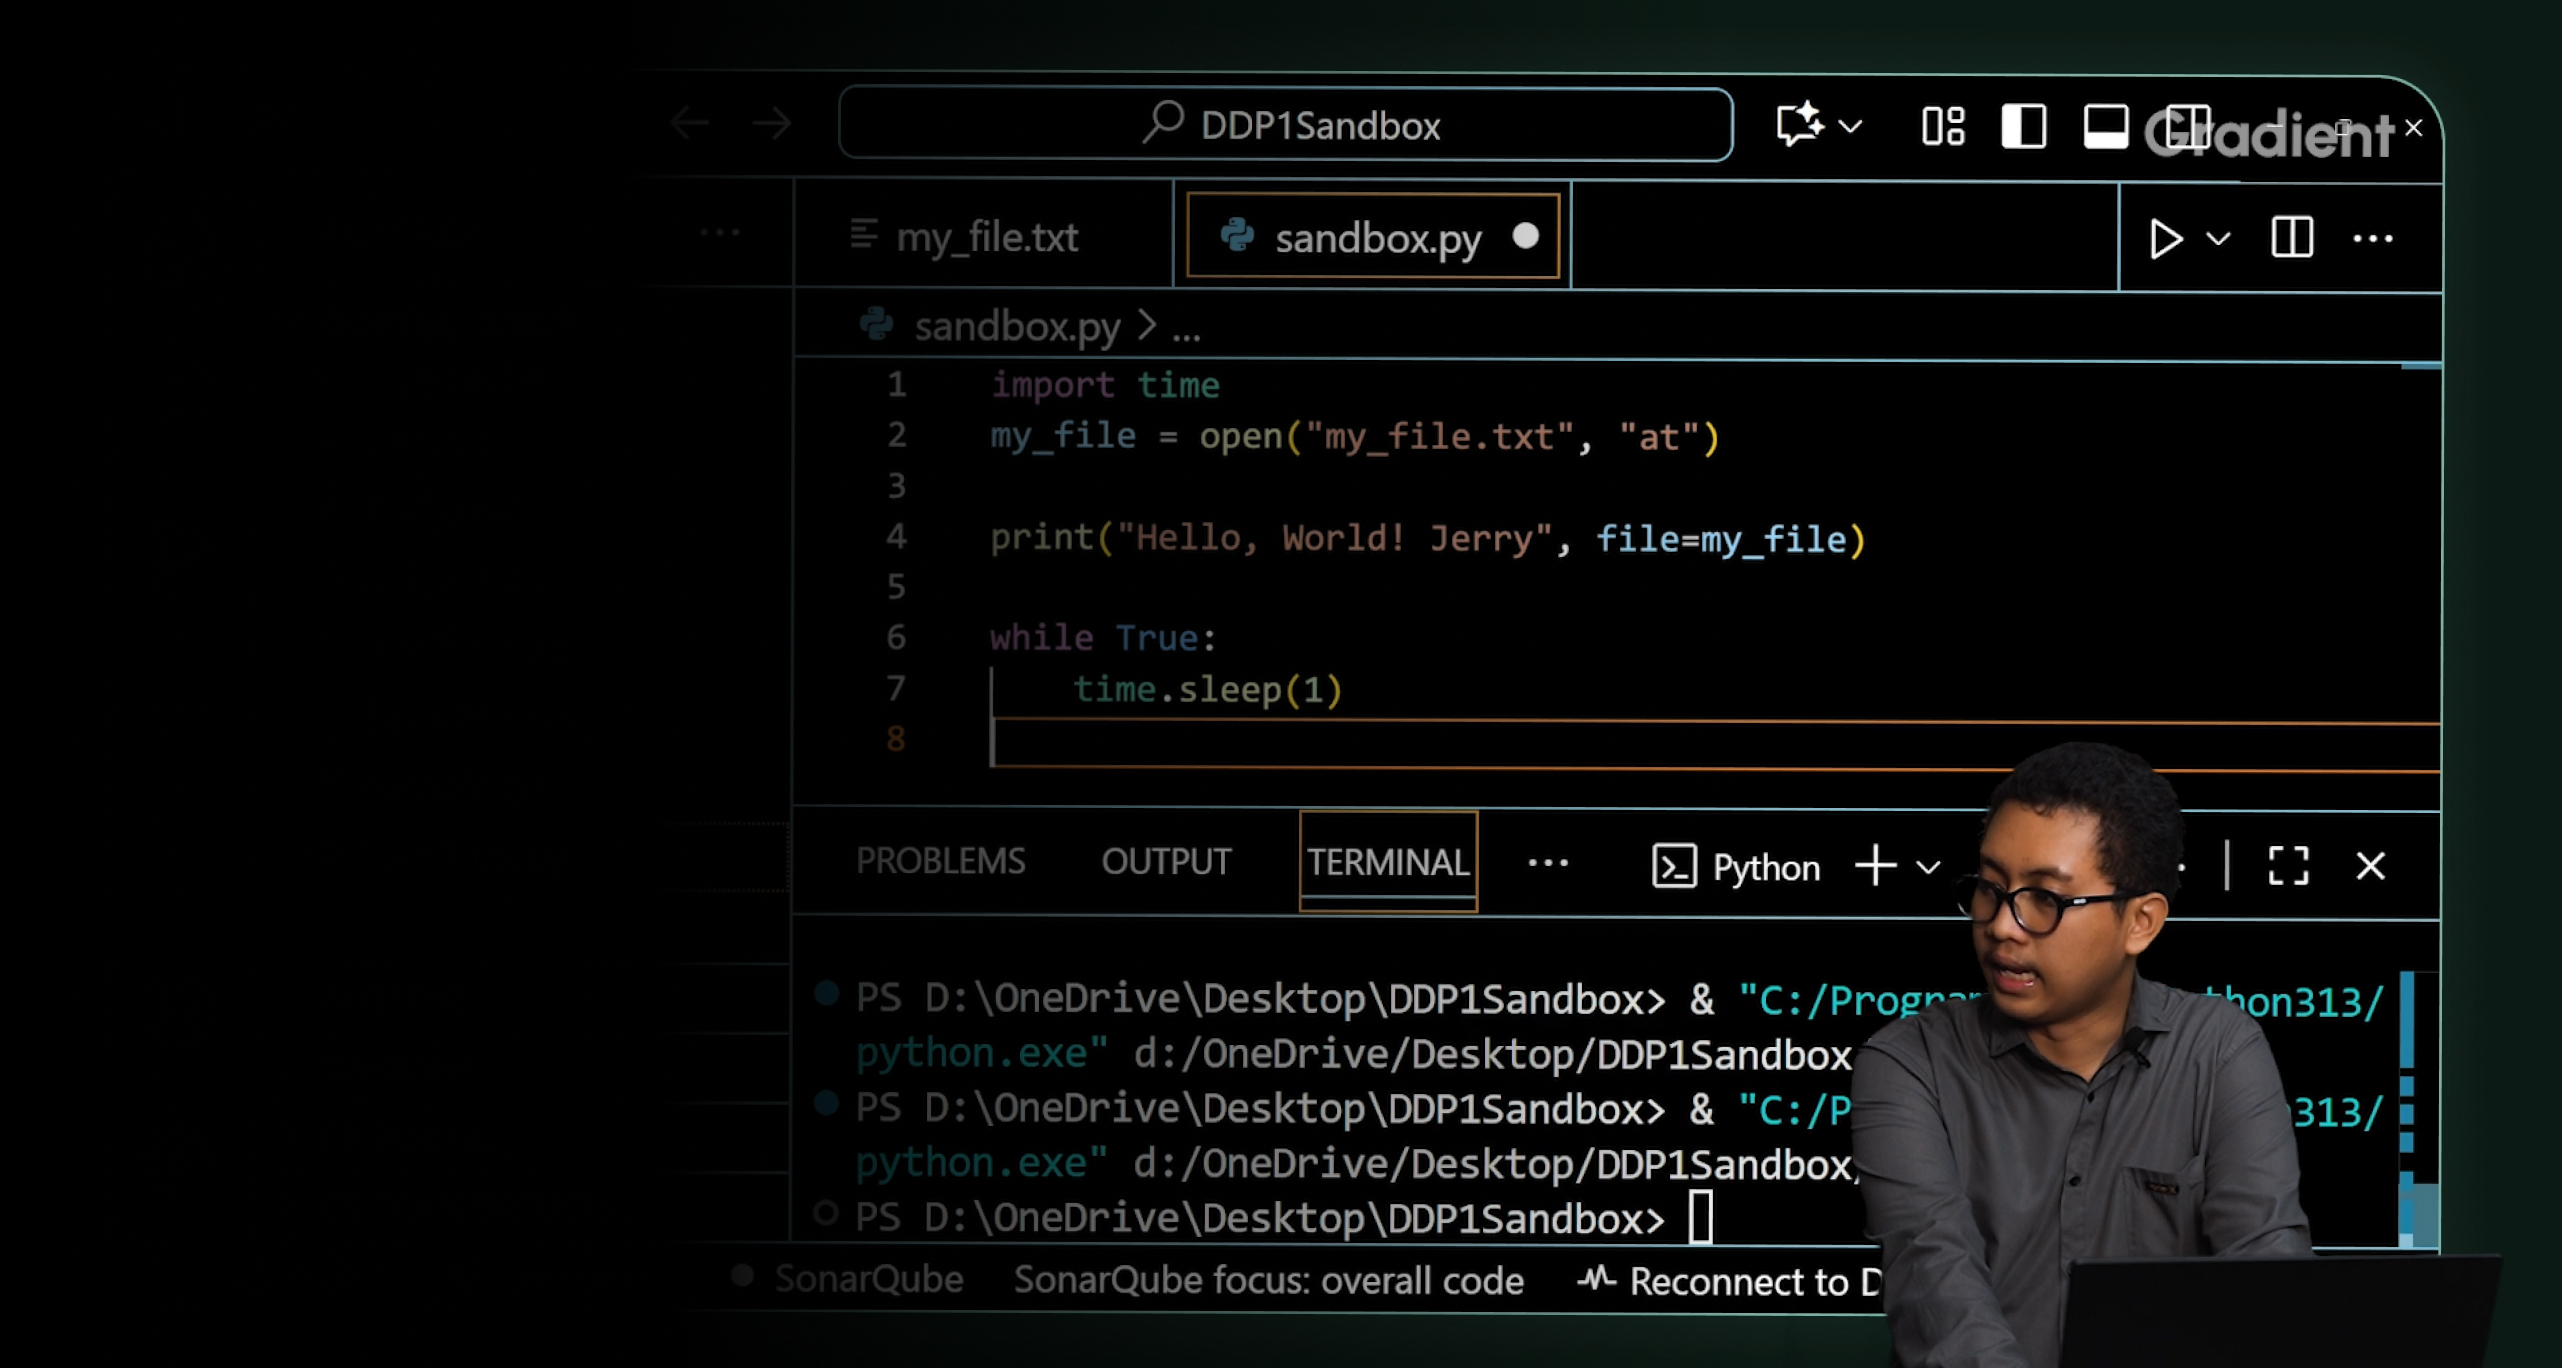2562x1368 pixels.
Task: Toggle the primary side bar visibility
Action: pyautogui.click(x=2023, y=126)
